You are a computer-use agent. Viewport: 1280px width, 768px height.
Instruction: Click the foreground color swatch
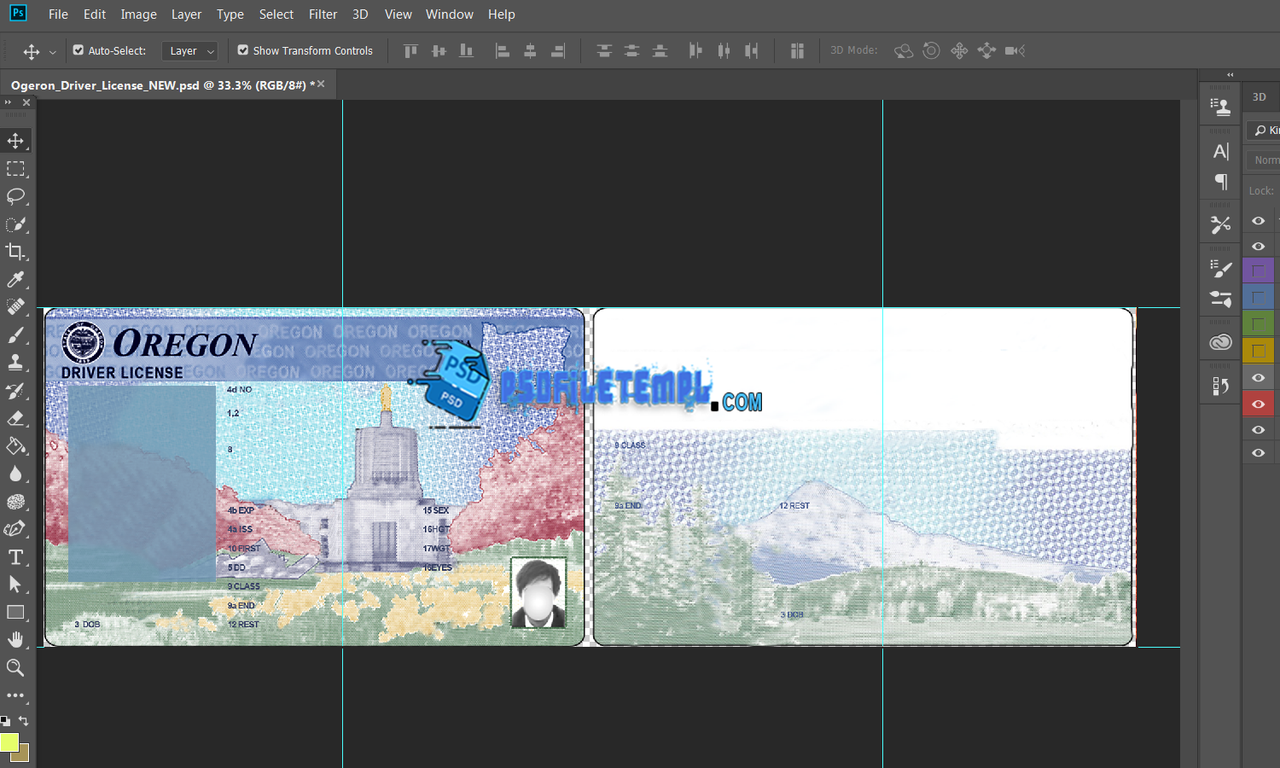(9, 742)
